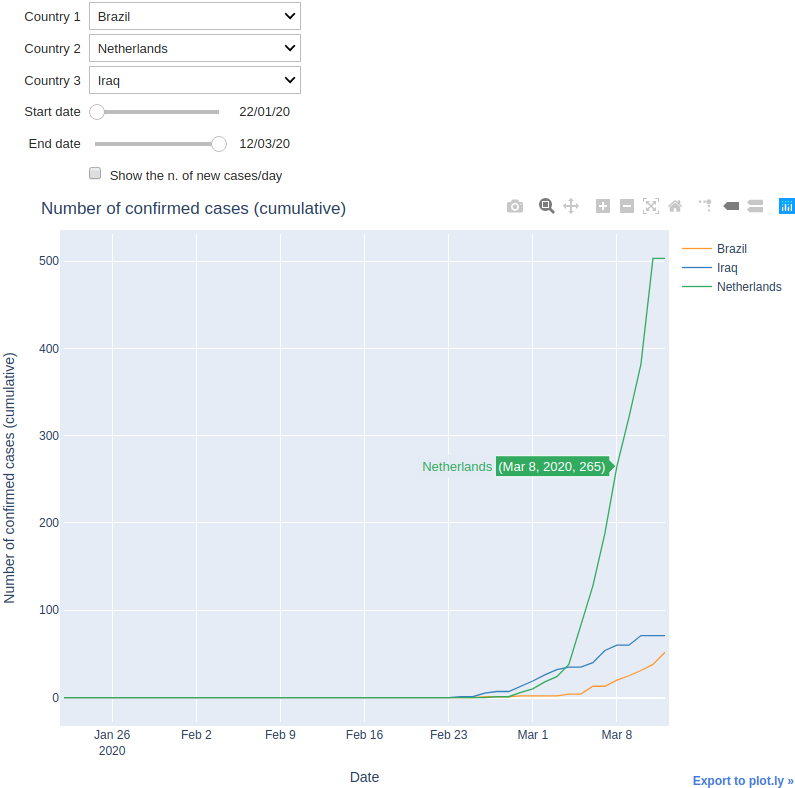This screenshot has height=788, width=795.
Task: Open the Country 3 Iraq dropdown
Action: click(x=195, y=80)
